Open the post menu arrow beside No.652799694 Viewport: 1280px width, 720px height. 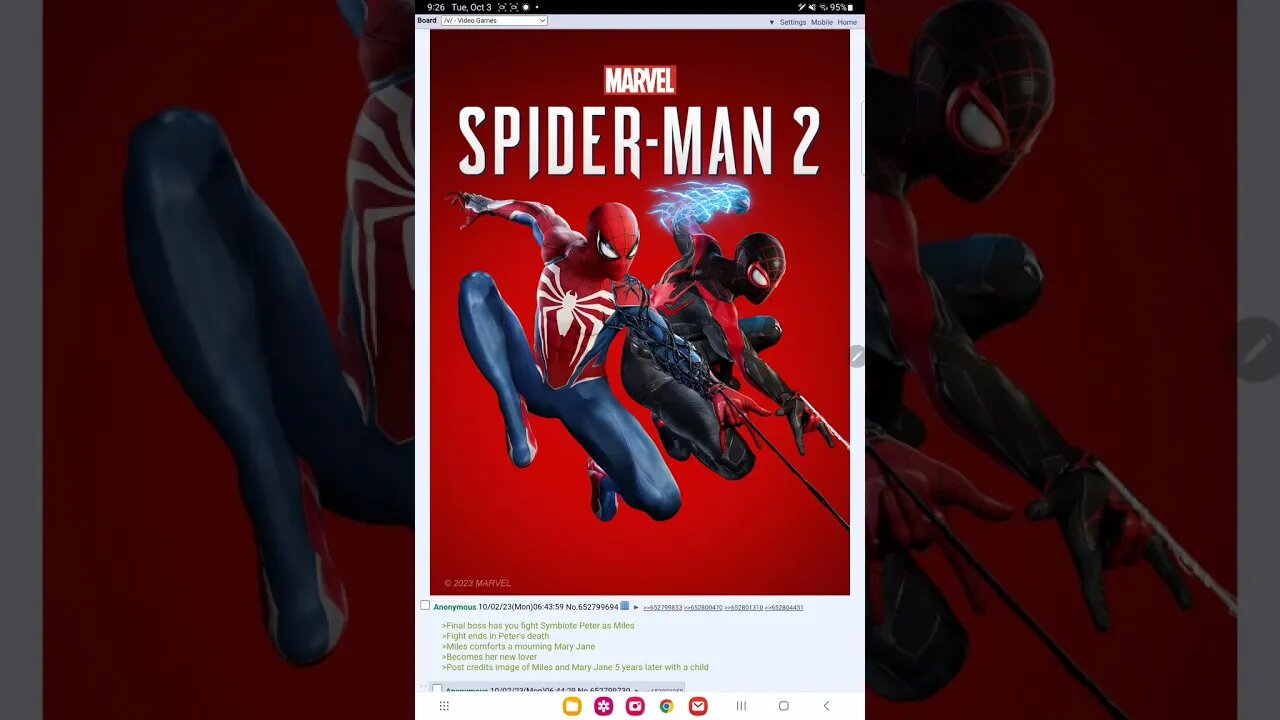tap(636, 607)
